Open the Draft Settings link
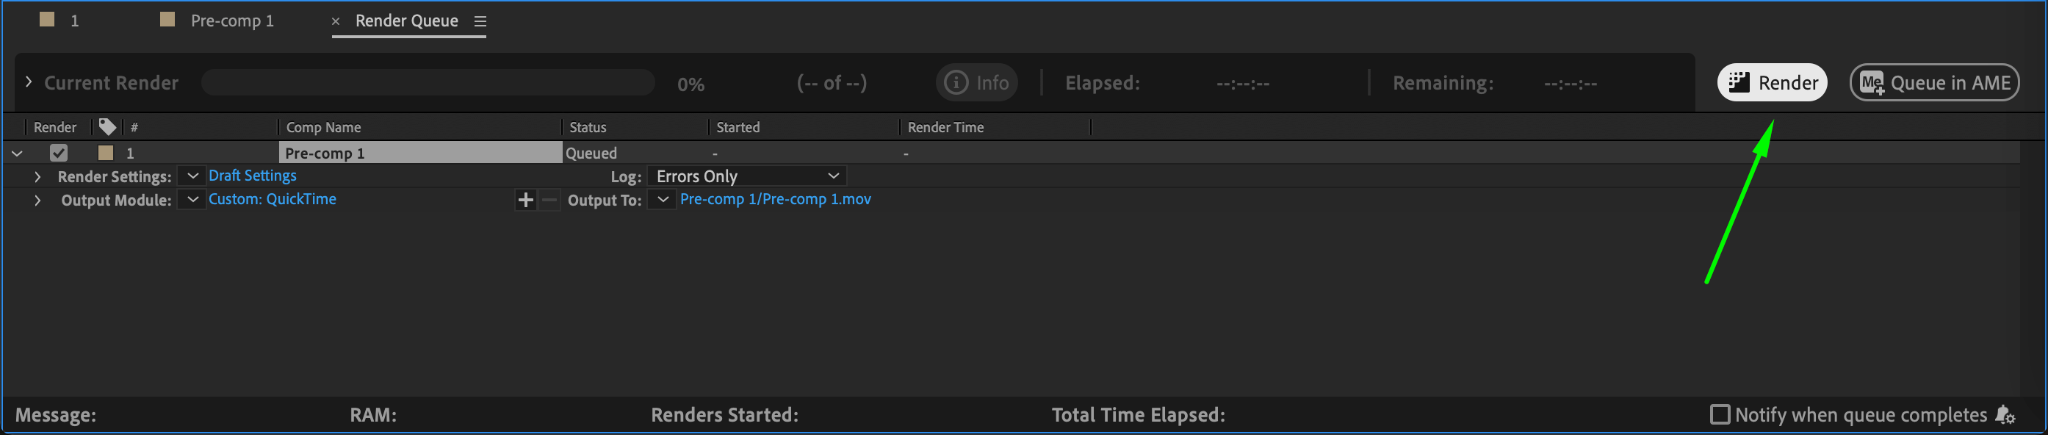 252,176
